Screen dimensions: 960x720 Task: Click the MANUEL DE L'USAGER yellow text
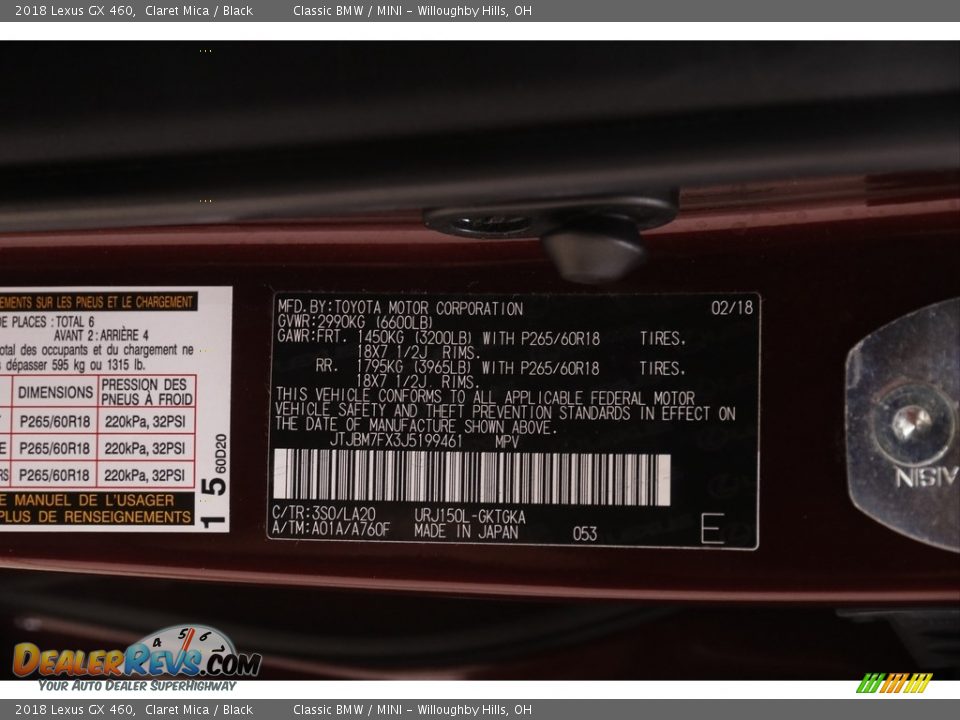(94, 501)
